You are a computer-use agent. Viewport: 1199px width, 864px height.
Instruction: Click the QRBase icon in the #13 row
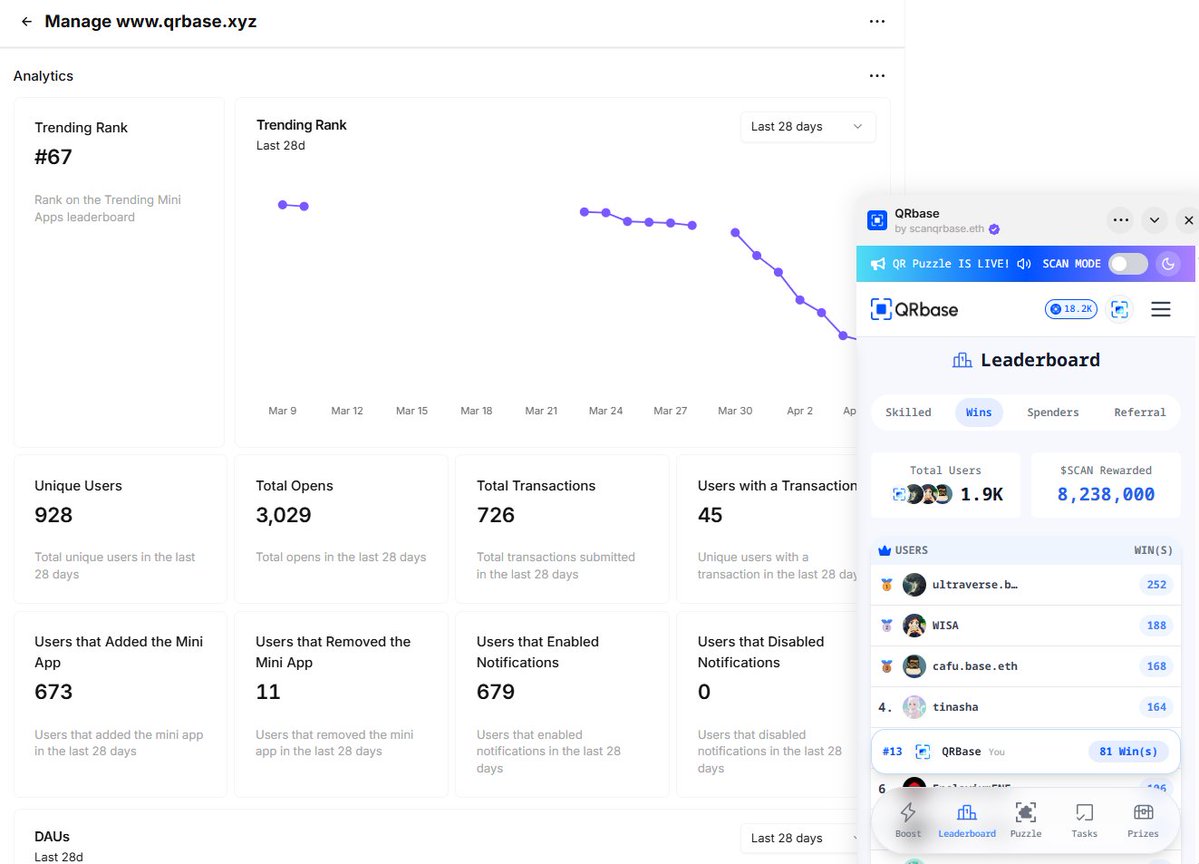coord(923,752)
